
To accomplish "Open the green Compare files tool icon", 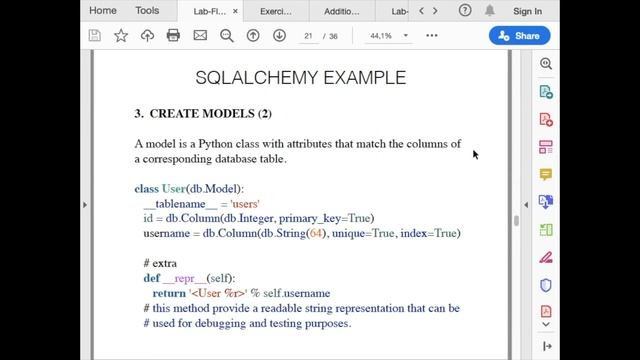I will (x=546, y=230).
